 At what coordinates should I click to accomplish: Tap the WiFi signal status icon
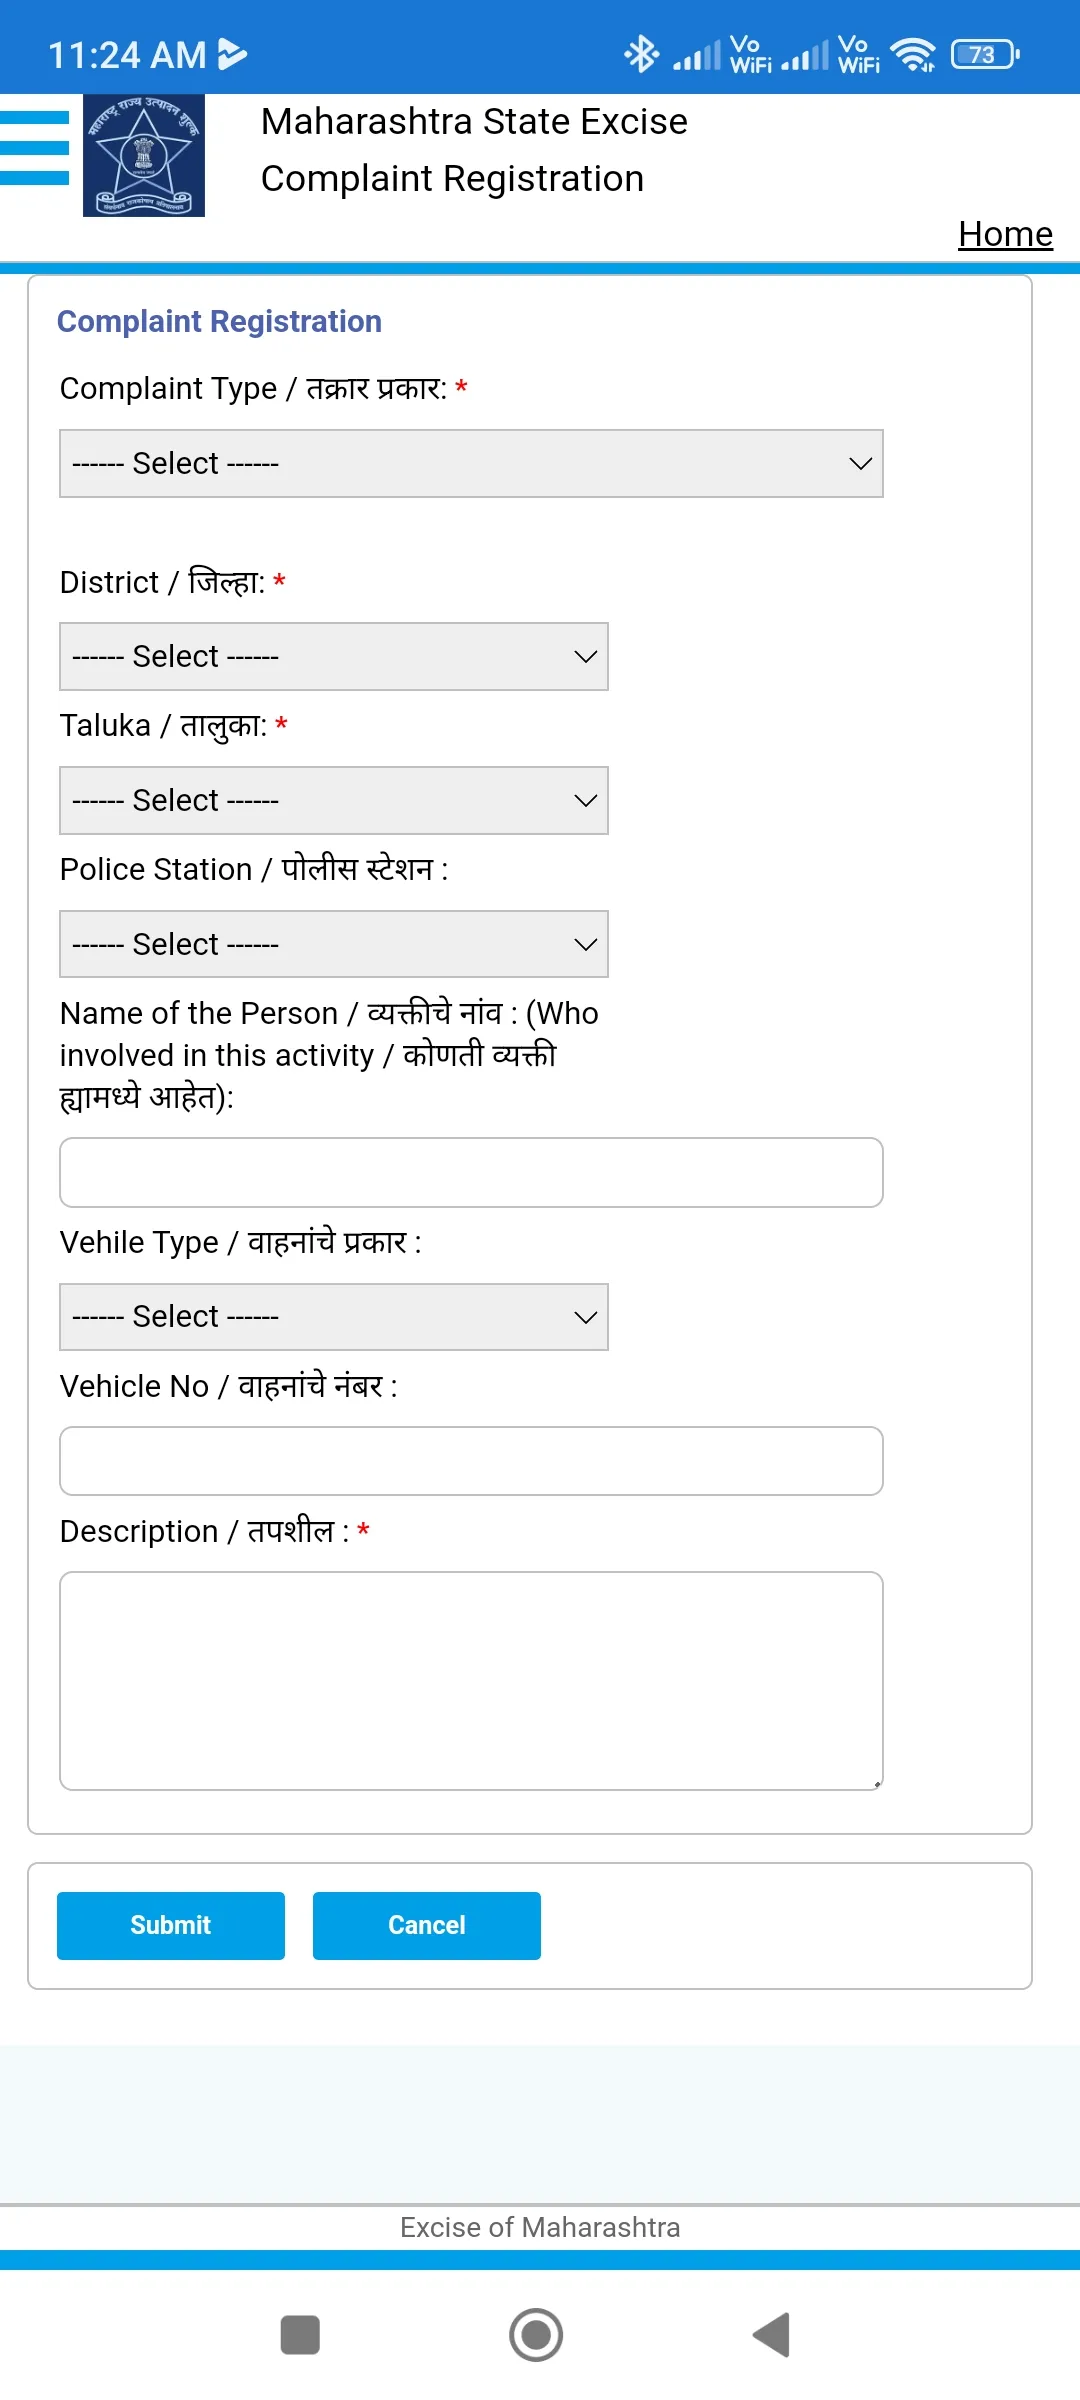913,54
